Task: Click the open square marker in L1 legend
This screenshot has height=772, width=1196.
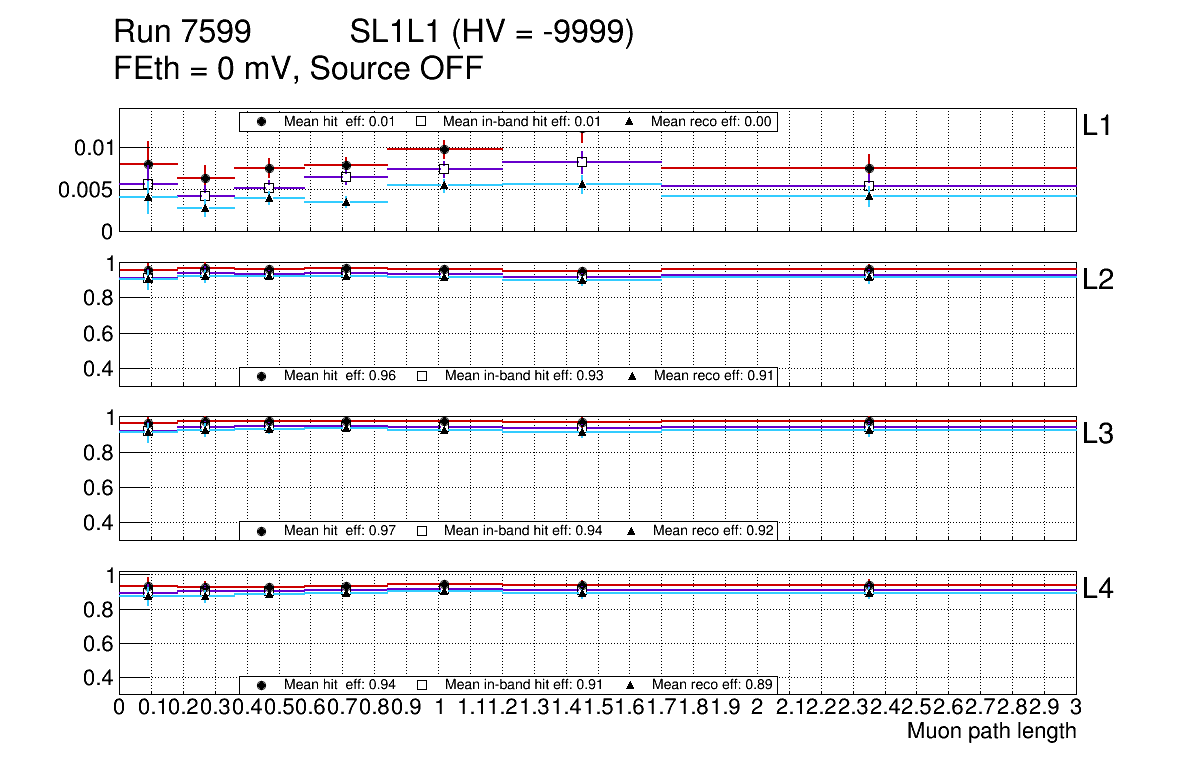Action: click(421, 121)
